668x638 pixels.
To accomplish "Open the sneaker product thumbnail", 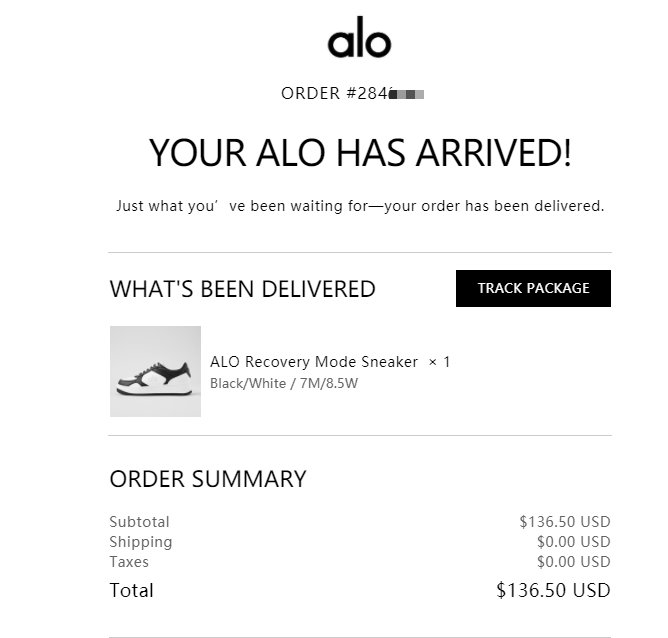I will [155, 371].
